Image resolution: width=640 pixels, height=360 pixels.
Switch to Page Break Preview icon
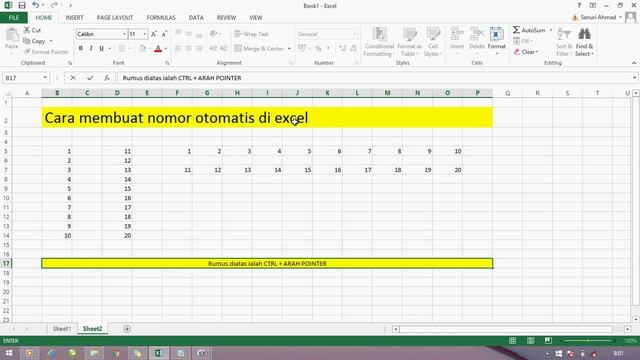point(548,340)
